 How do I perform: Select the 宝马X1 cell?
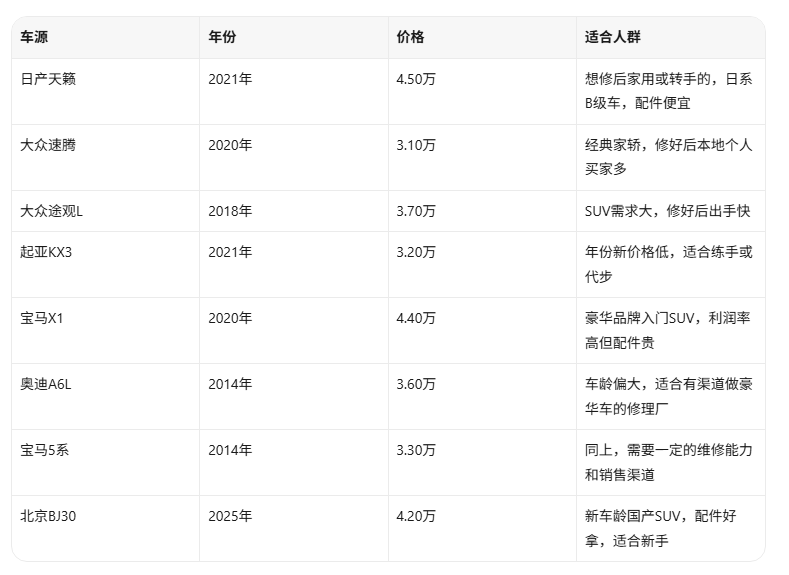(x=106, y=331)
